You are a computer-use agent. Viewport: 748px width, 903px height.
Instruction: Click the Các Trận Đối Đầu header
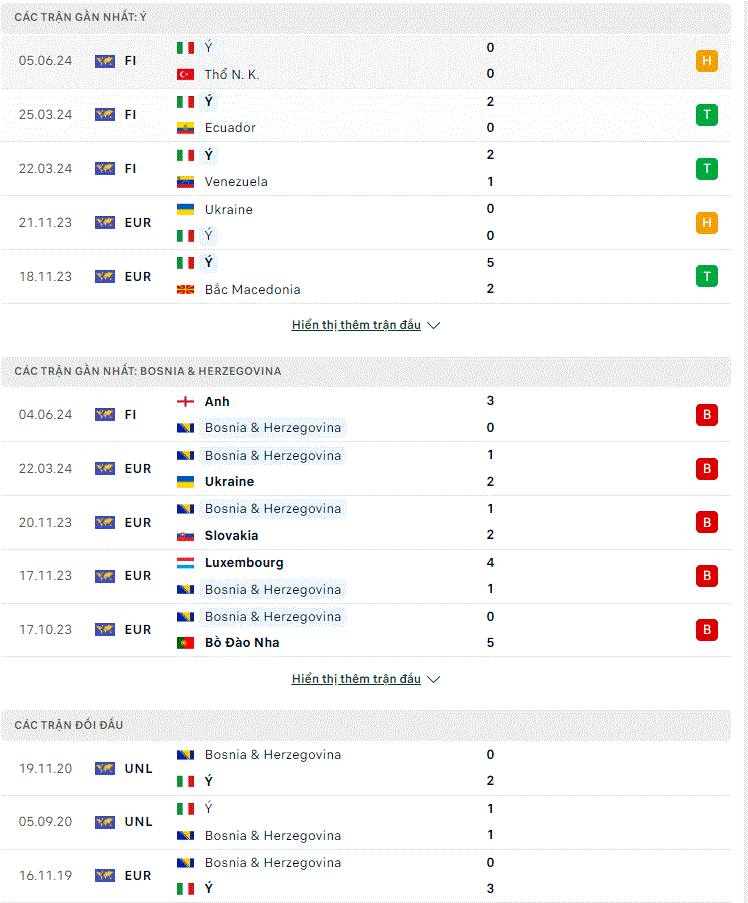click(x=69, y=725)
